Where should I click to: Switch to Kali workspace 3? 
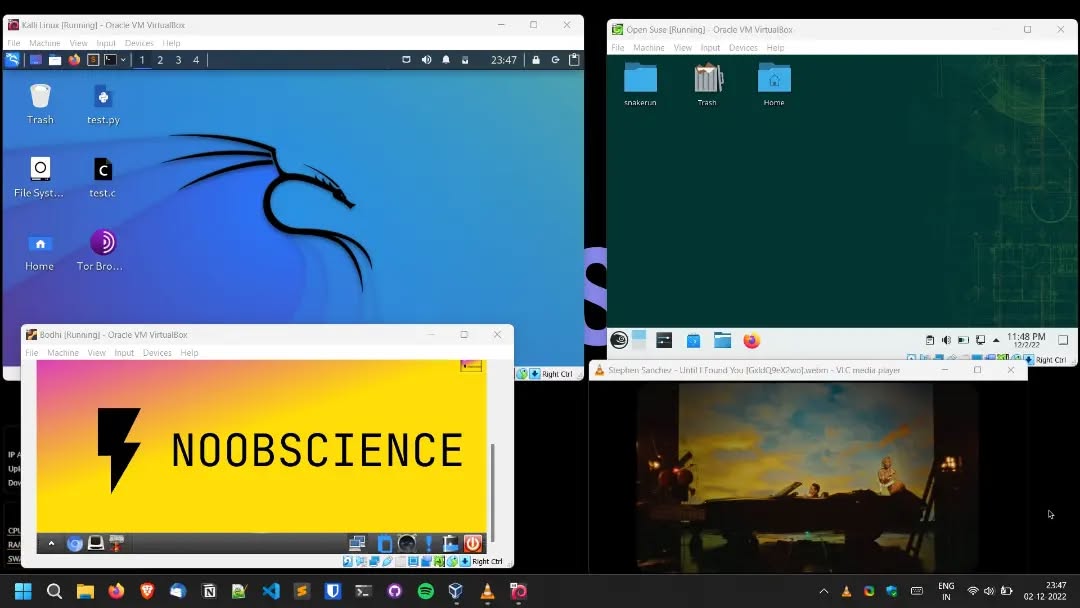click(178, 60)
